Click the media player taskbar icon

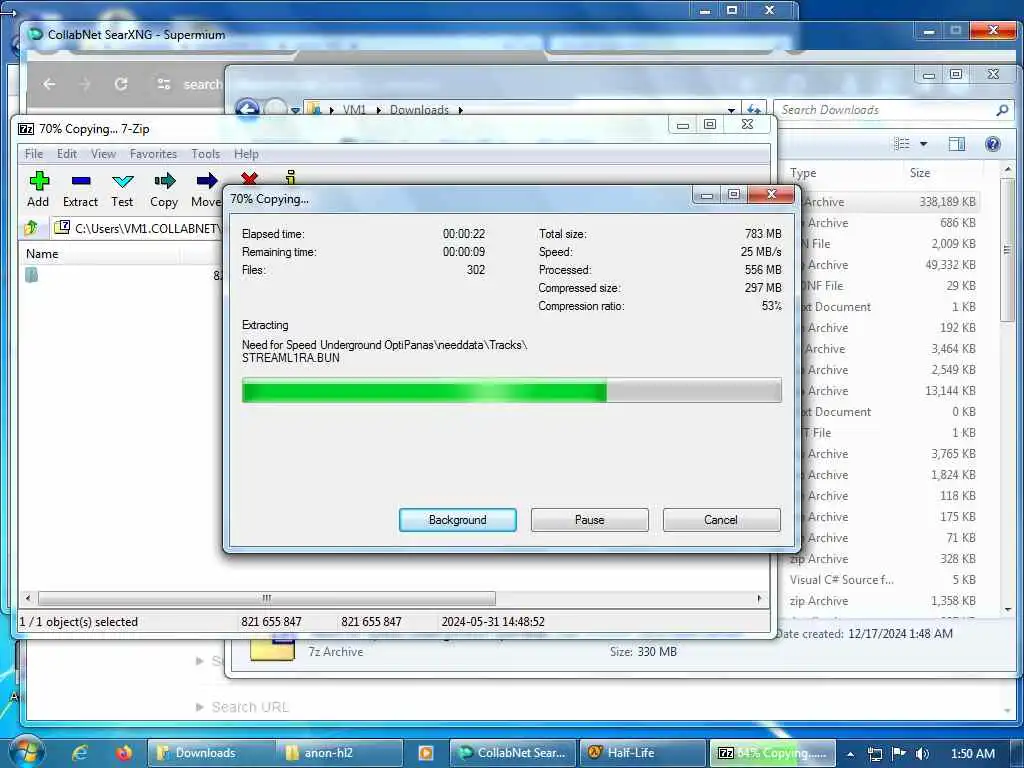pyautogui.click(x=426, y=753)
